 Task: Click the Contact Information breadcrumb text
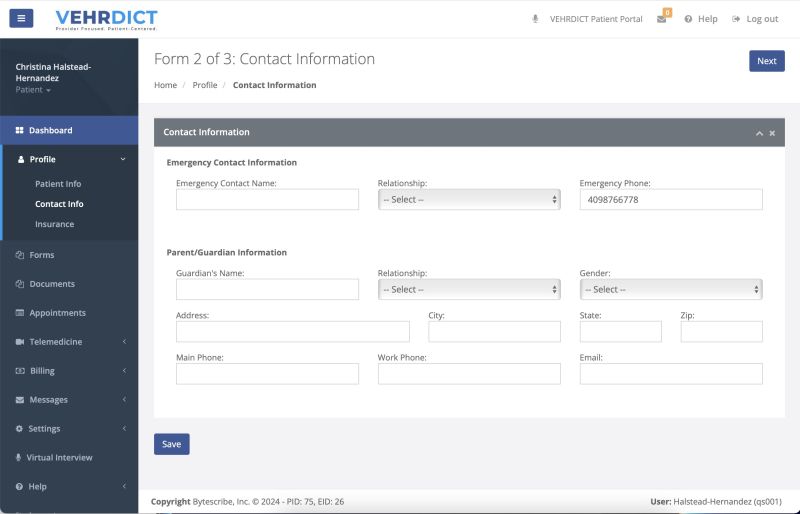pyautogui.click(x=274, y=85)
